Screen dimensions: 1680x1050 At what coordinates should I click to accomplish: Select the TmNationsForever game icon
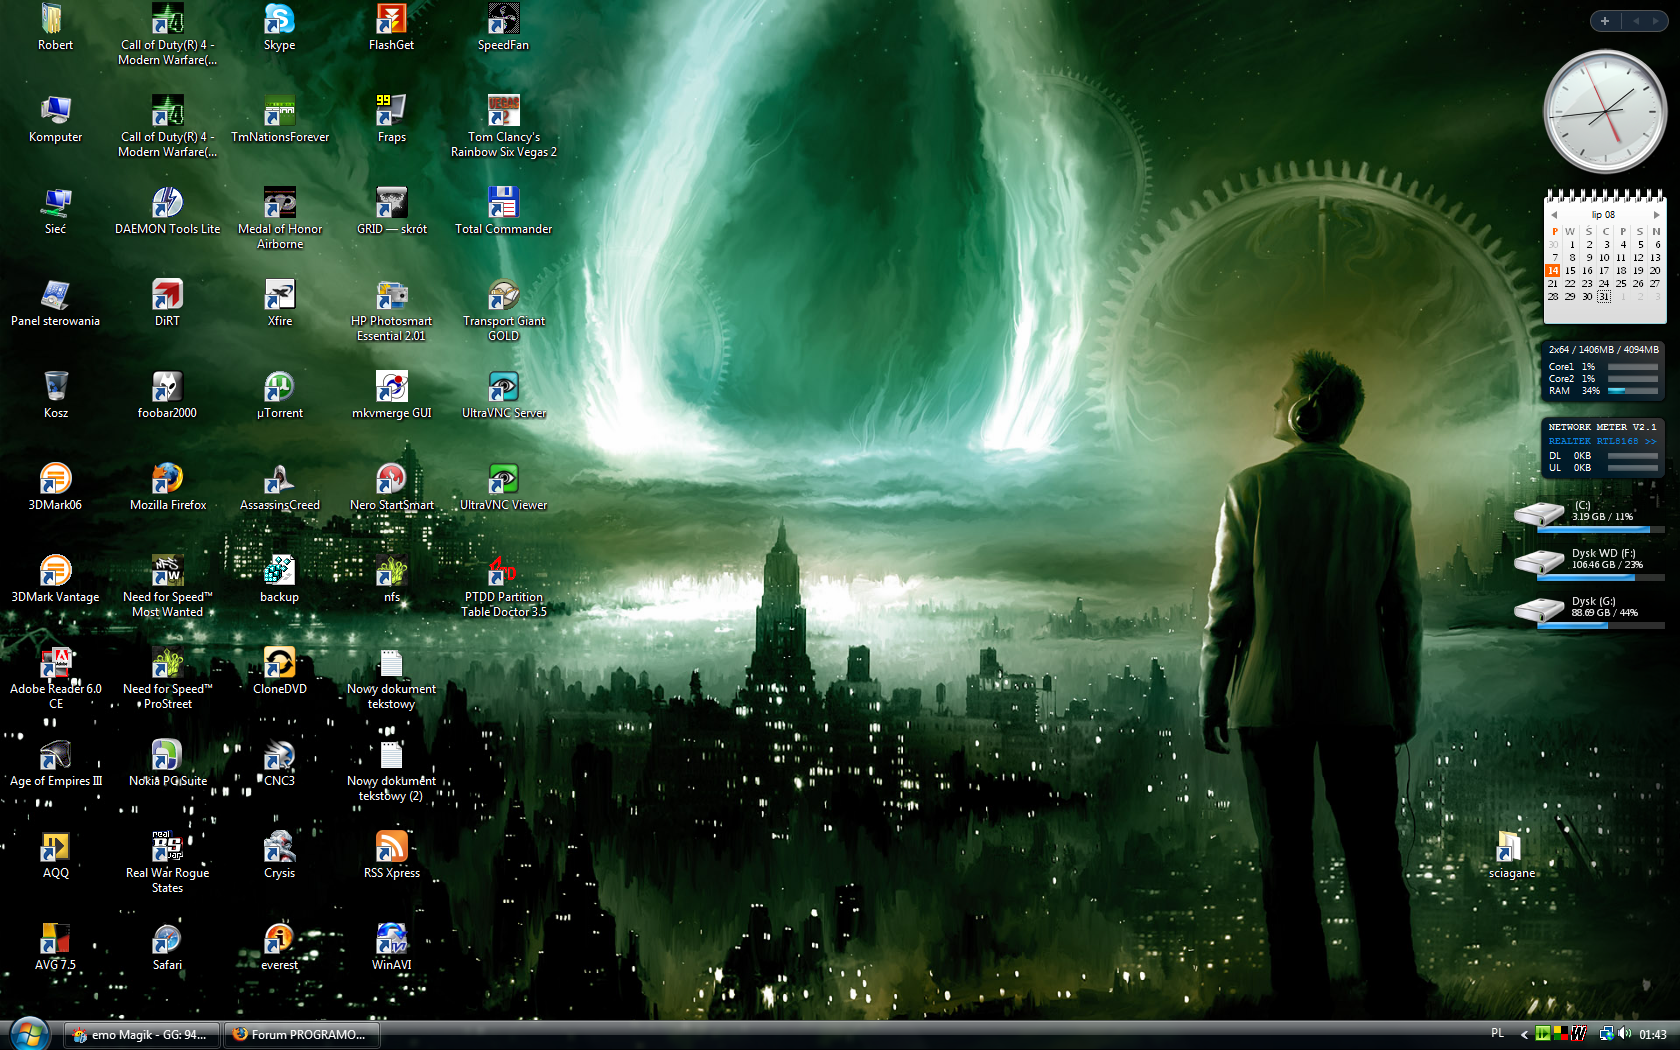(280, 120)
